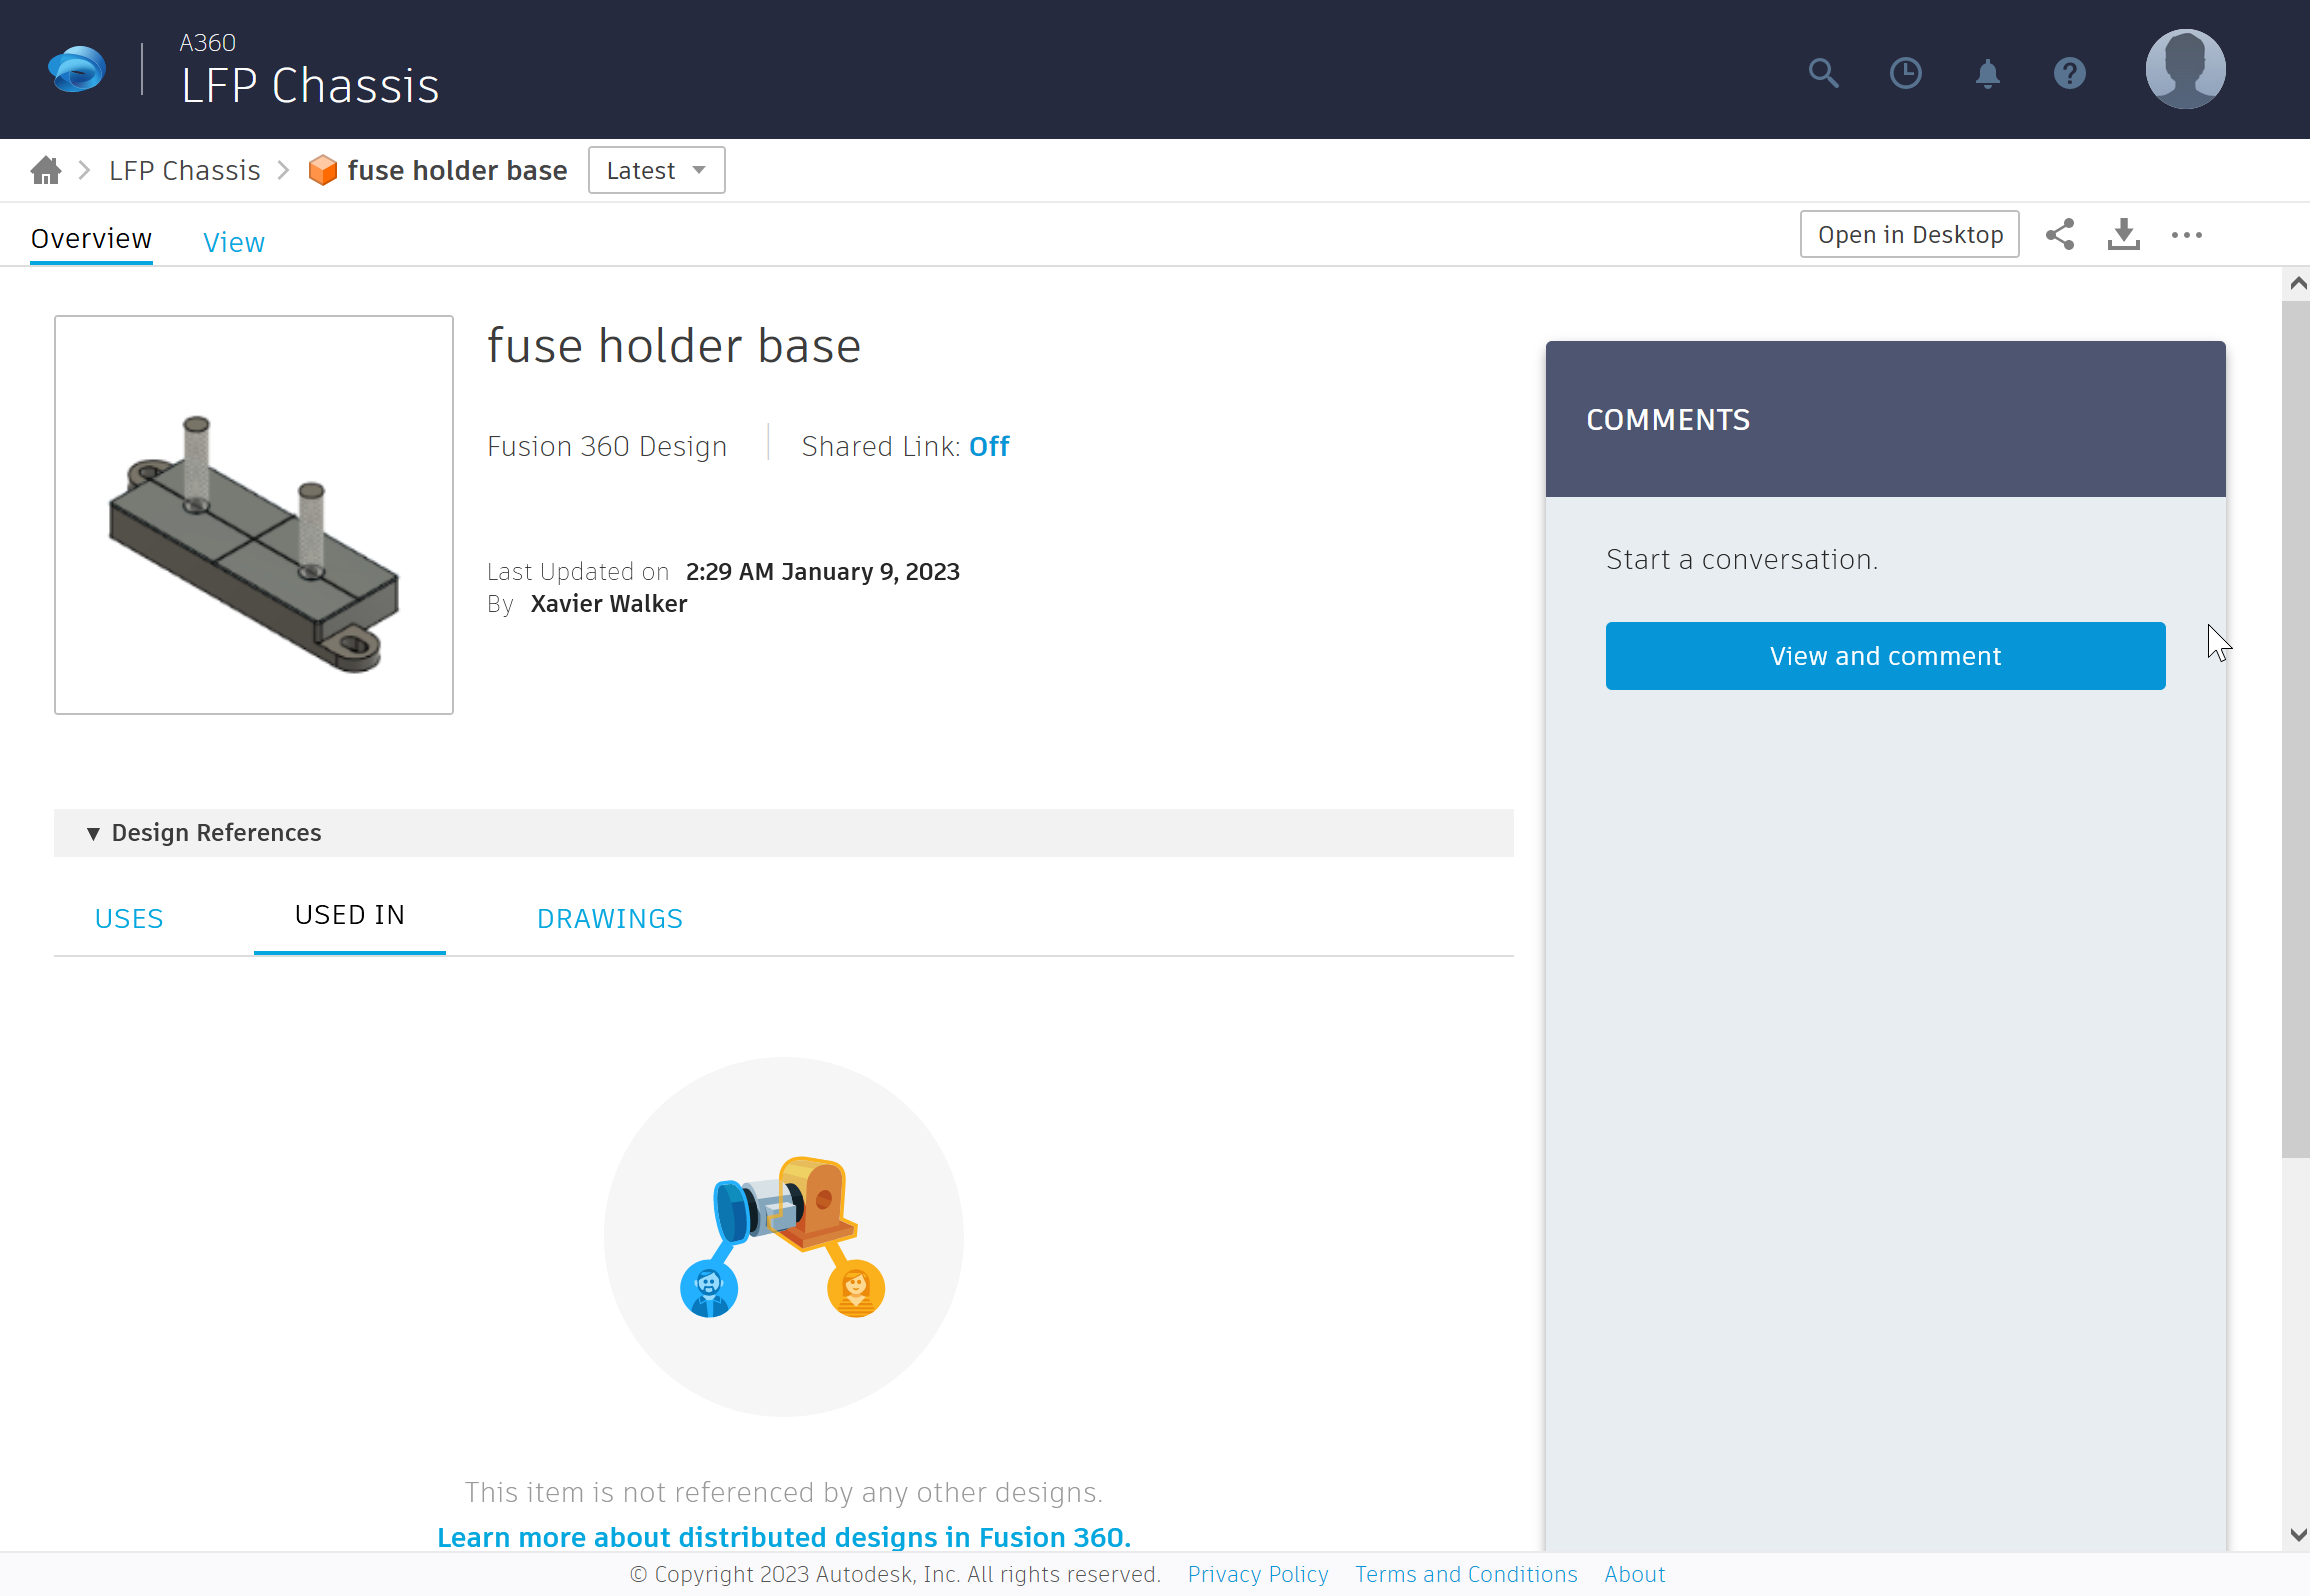Viewport: 2310px width, 1596px height.
Task: Click the View and comment button
Action: pos(1884,655)
